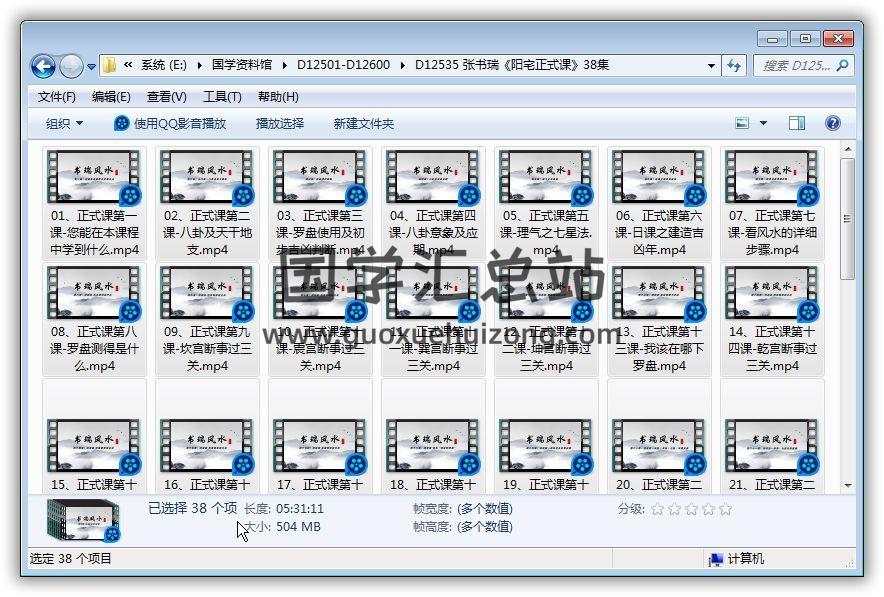This screenshot has height=597, width=884.
Task: Go back with the Back arrow button
Action: click(43, 67)
